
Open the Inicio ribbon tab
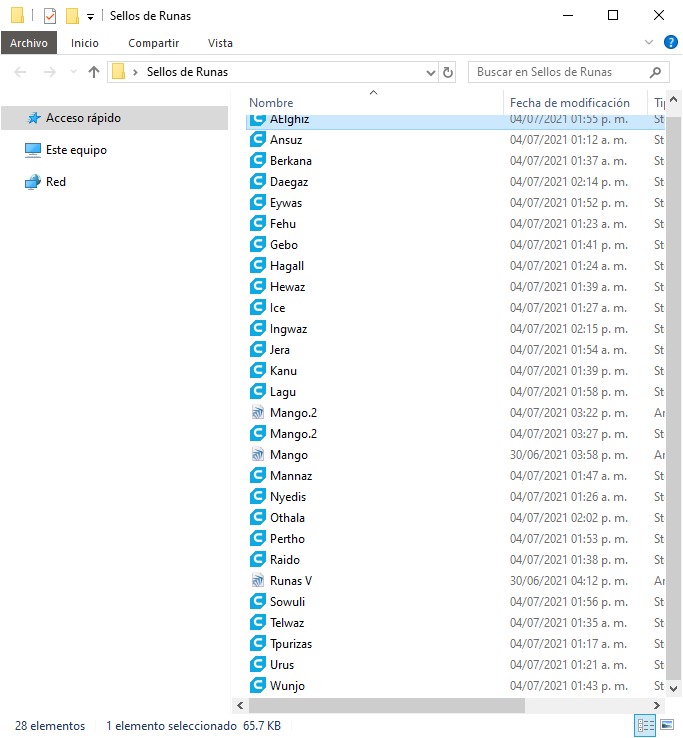click(x=85, y=43)
